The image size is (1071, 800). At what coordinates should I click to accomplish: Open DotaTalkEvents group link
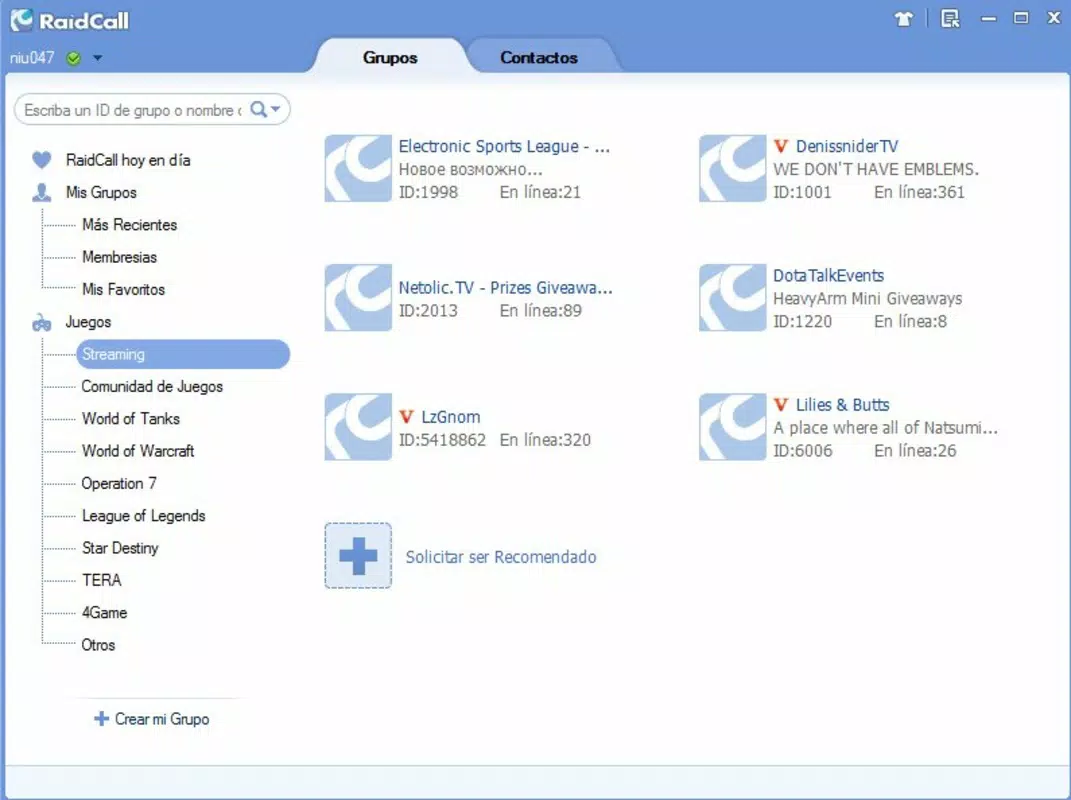click(829, 275)
